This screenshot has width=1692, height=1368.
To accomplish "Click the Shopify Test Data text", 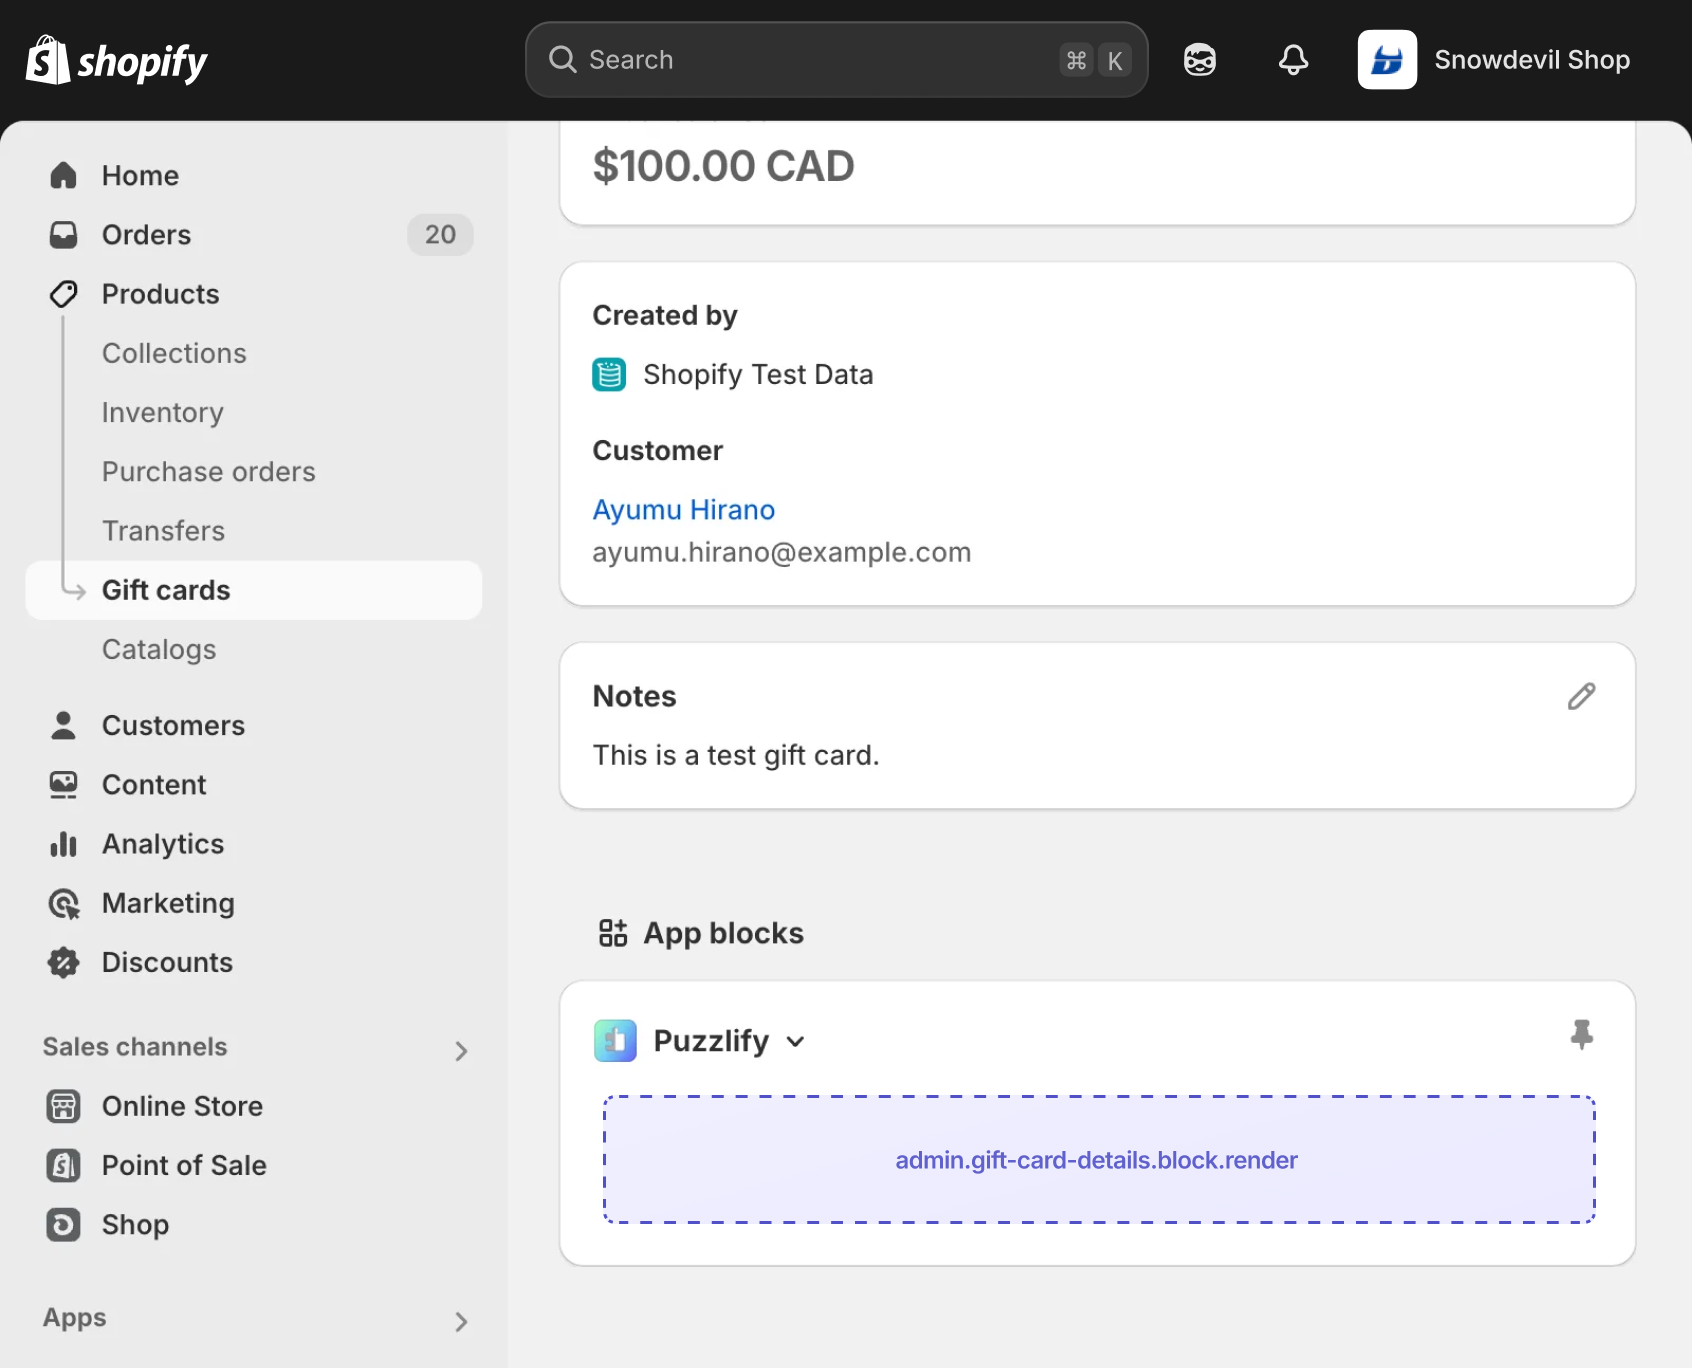I will tap(758, 375).
